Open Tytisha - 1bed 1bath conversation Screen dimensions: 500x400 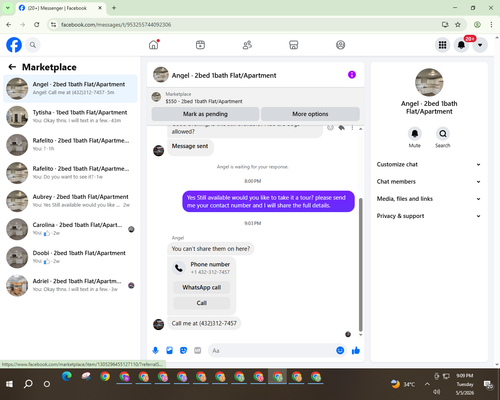[70, 117]
